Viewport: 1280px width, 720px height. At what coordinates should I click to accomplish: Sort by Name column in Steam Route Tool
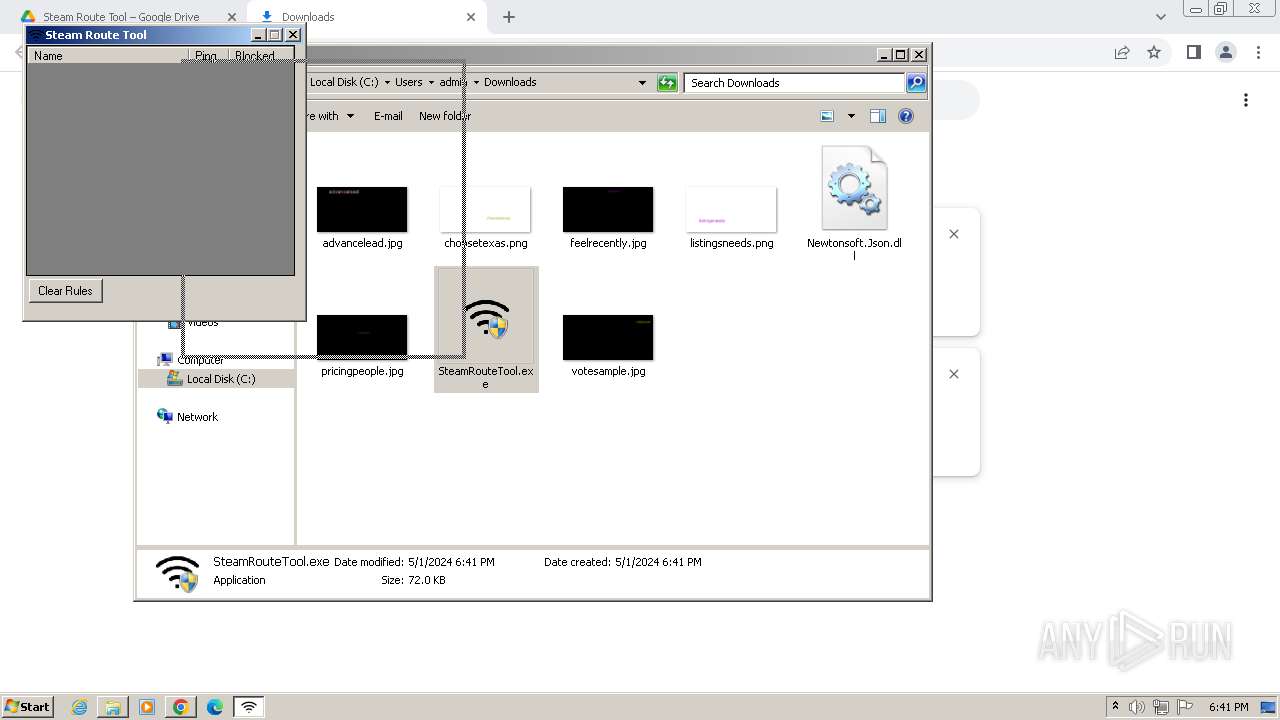tap(108, 56)
